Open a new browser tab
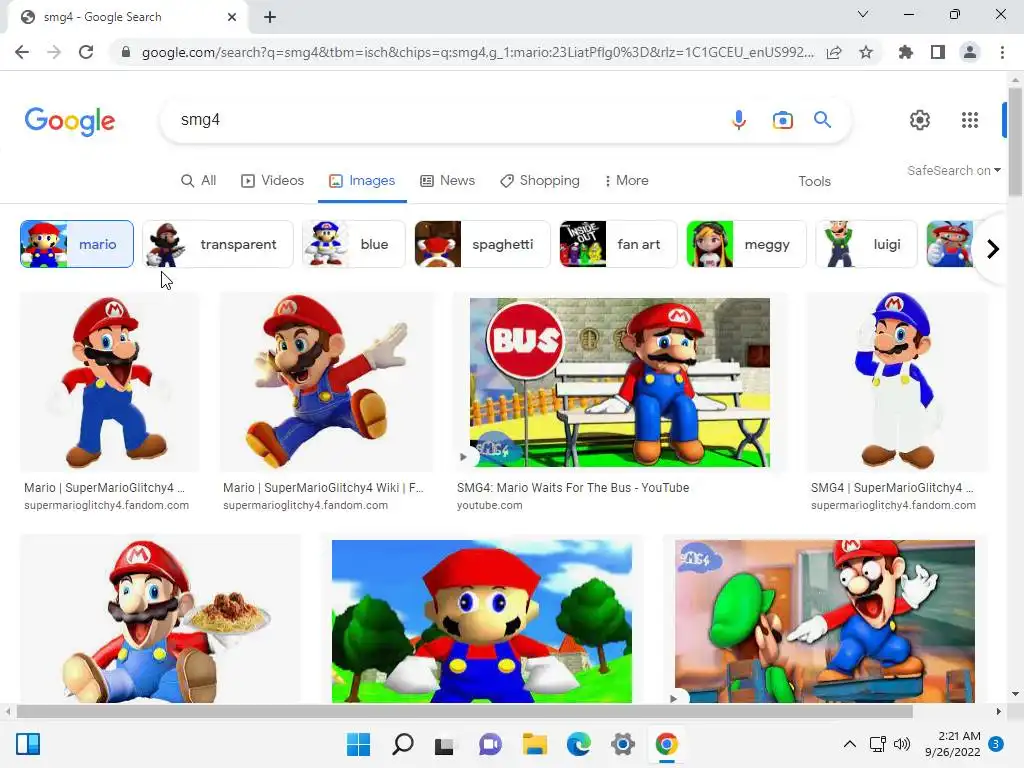Image resolution: width=1024 pixels, height=768 pixels. click(x=270, y=17)
